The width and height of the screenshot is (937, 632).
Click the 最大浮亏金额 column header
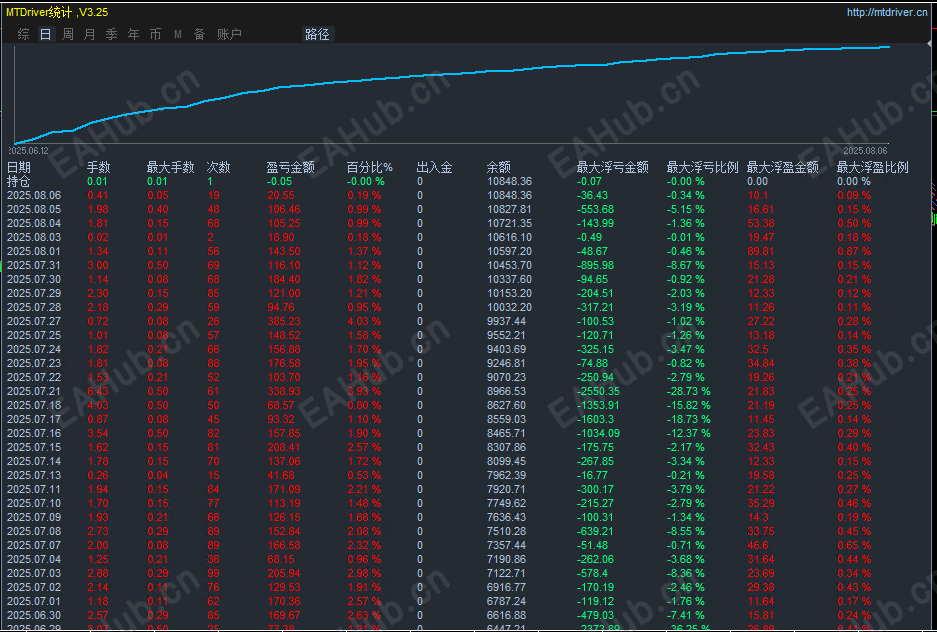point(613,168)
